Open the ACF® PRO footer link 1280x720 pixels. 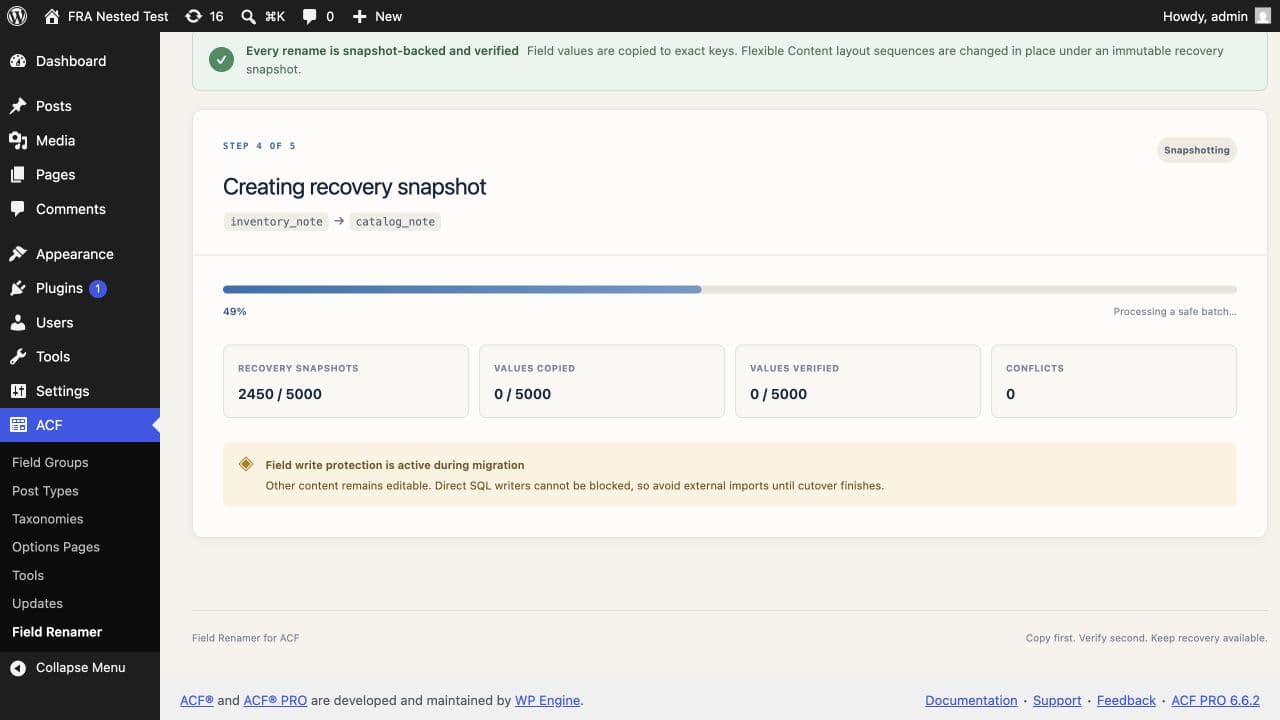[x=275, y=701]
